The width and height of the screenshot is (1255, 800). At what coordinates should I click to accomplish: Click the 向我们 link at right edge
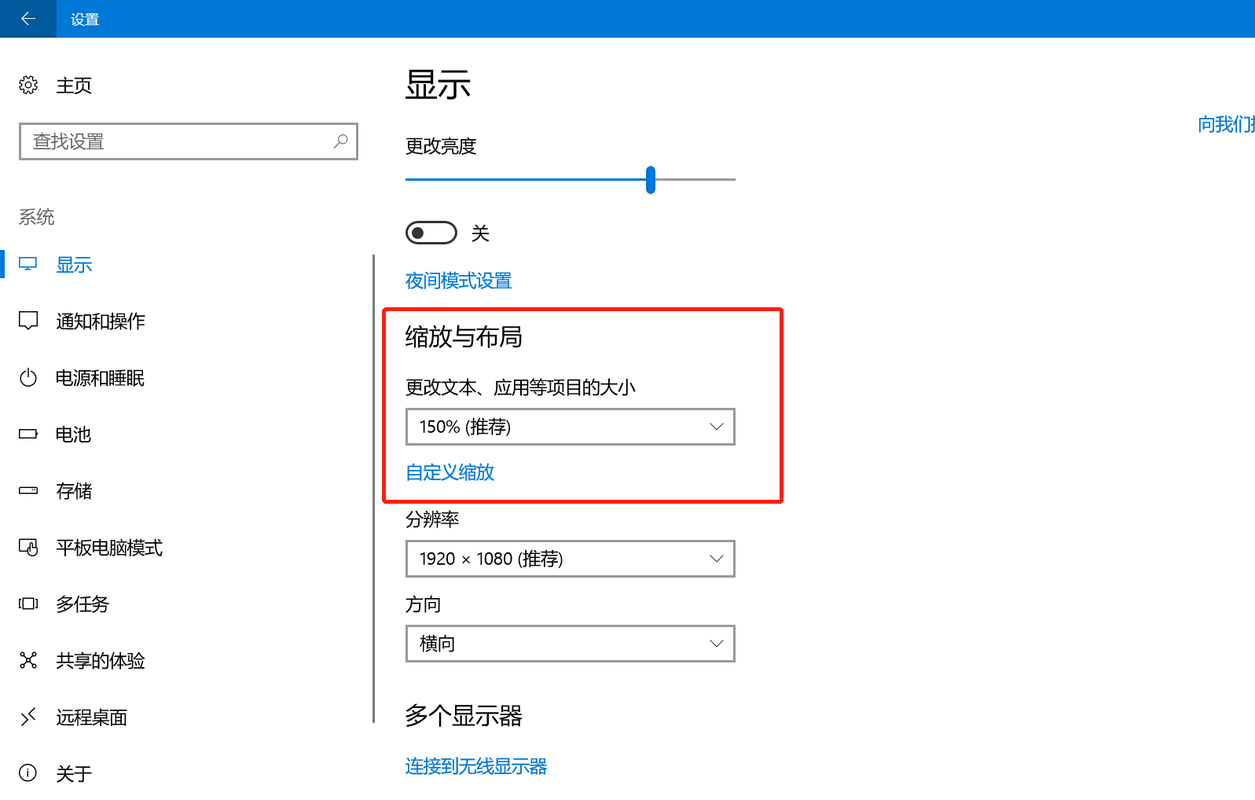(x=1226, y=124)
